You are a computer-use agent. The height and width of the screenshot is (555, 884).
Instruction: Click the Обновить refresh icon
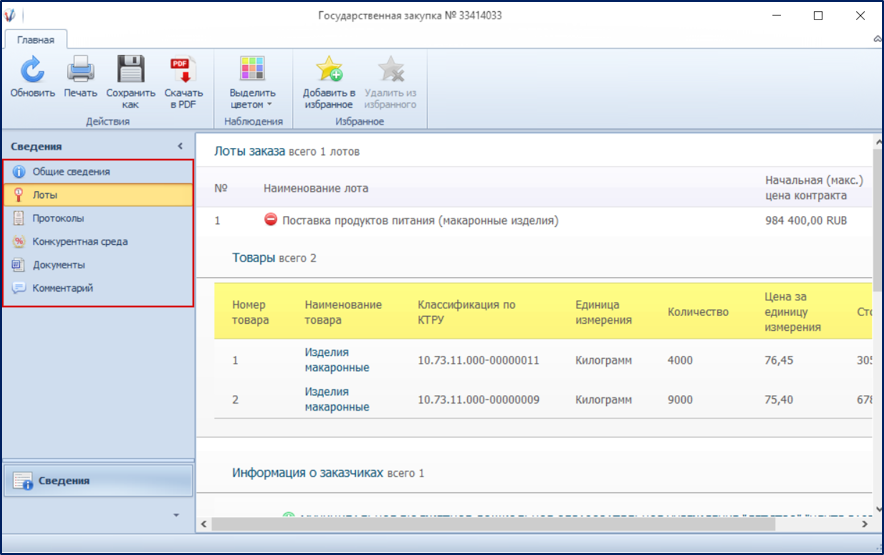32,69
